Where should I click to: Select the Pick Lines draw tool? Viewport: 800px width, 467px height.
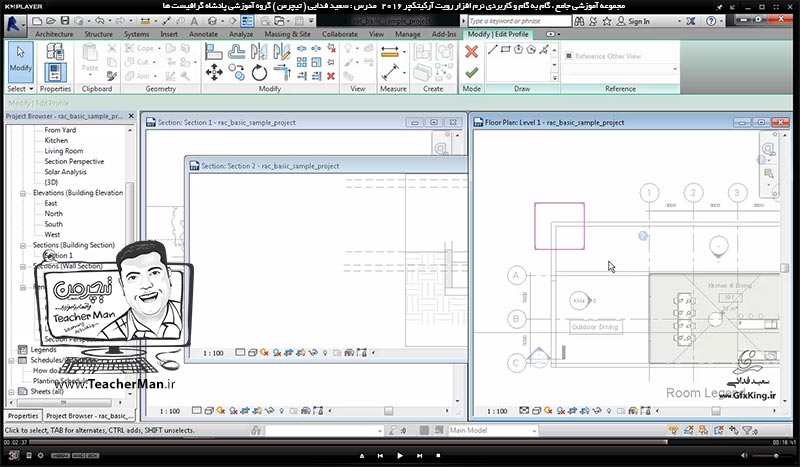point(544,50)
